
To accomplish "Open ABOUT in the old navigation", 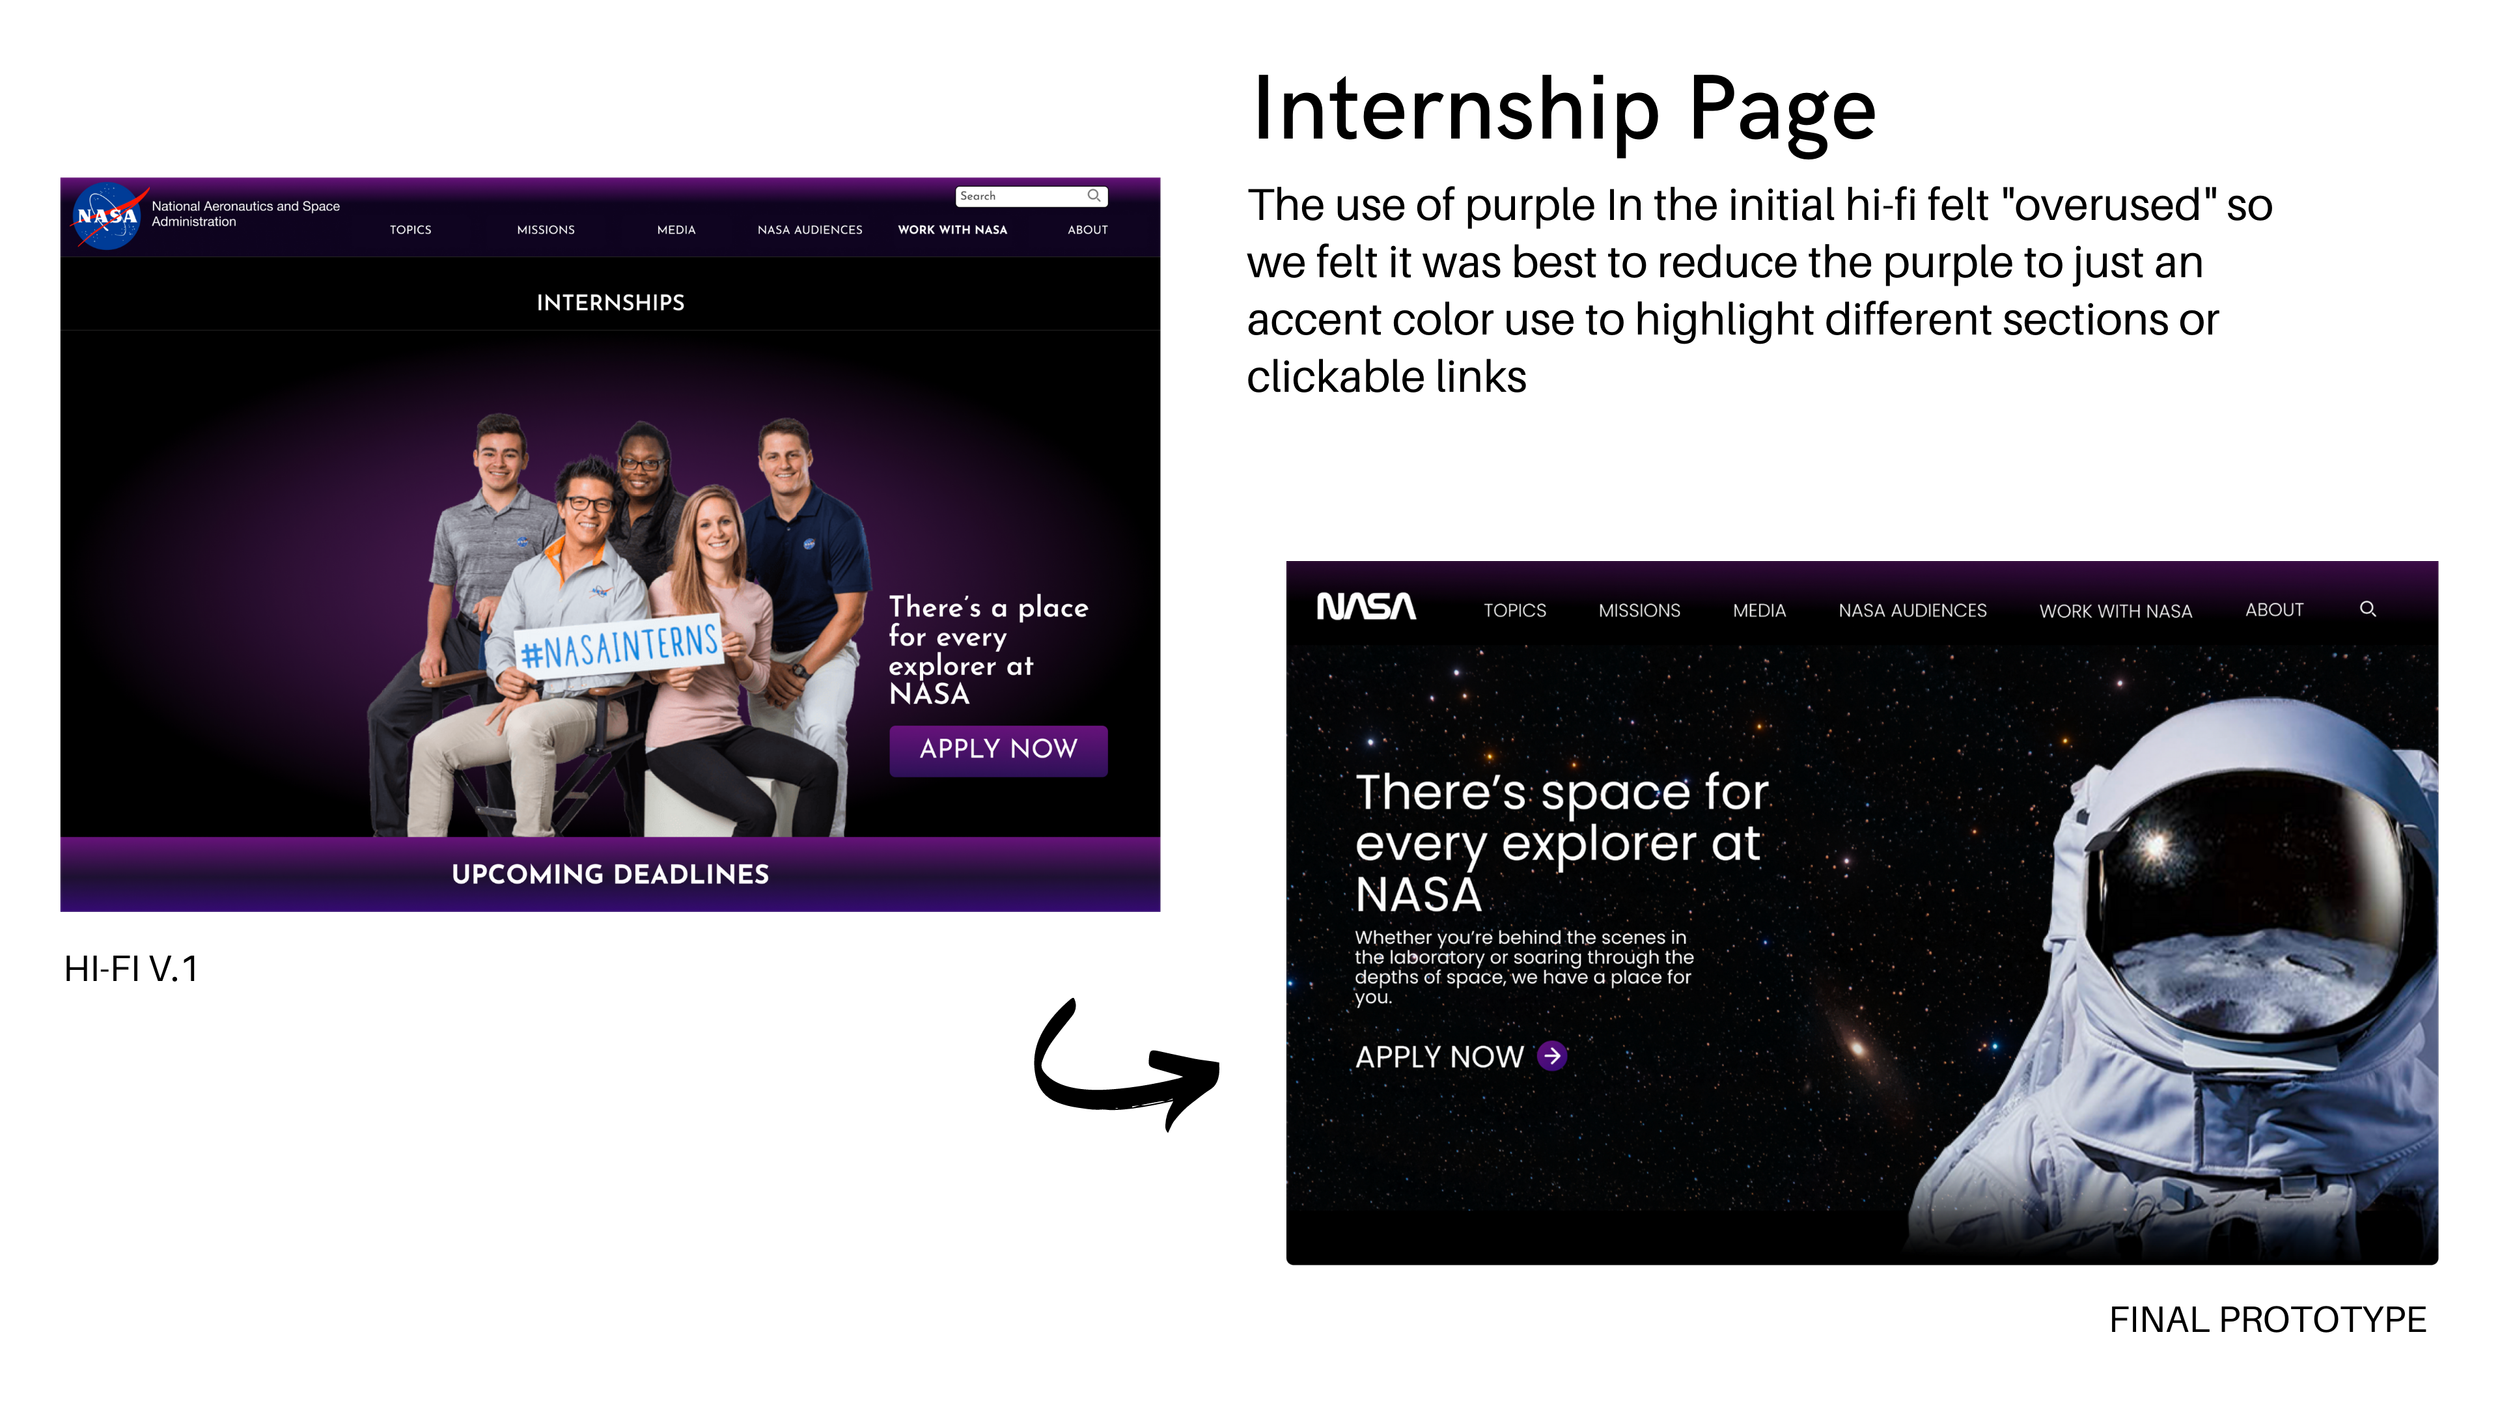I will pyautogui.click(x=1088, y=230).
